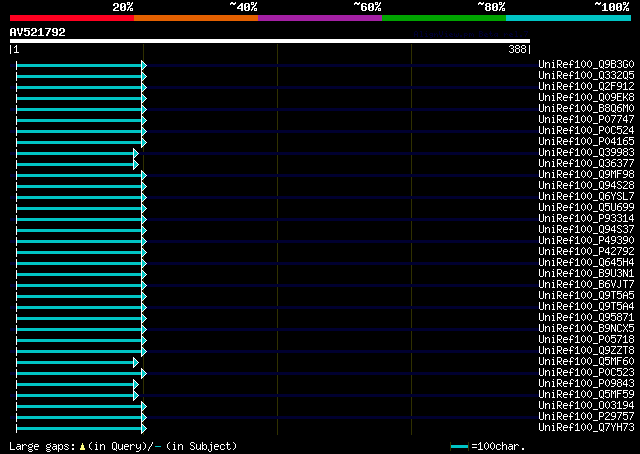This screenshot has width=640, height=454.
Task: Click the alignment arrowhead for Q2F912
Action: pos(144,87)
